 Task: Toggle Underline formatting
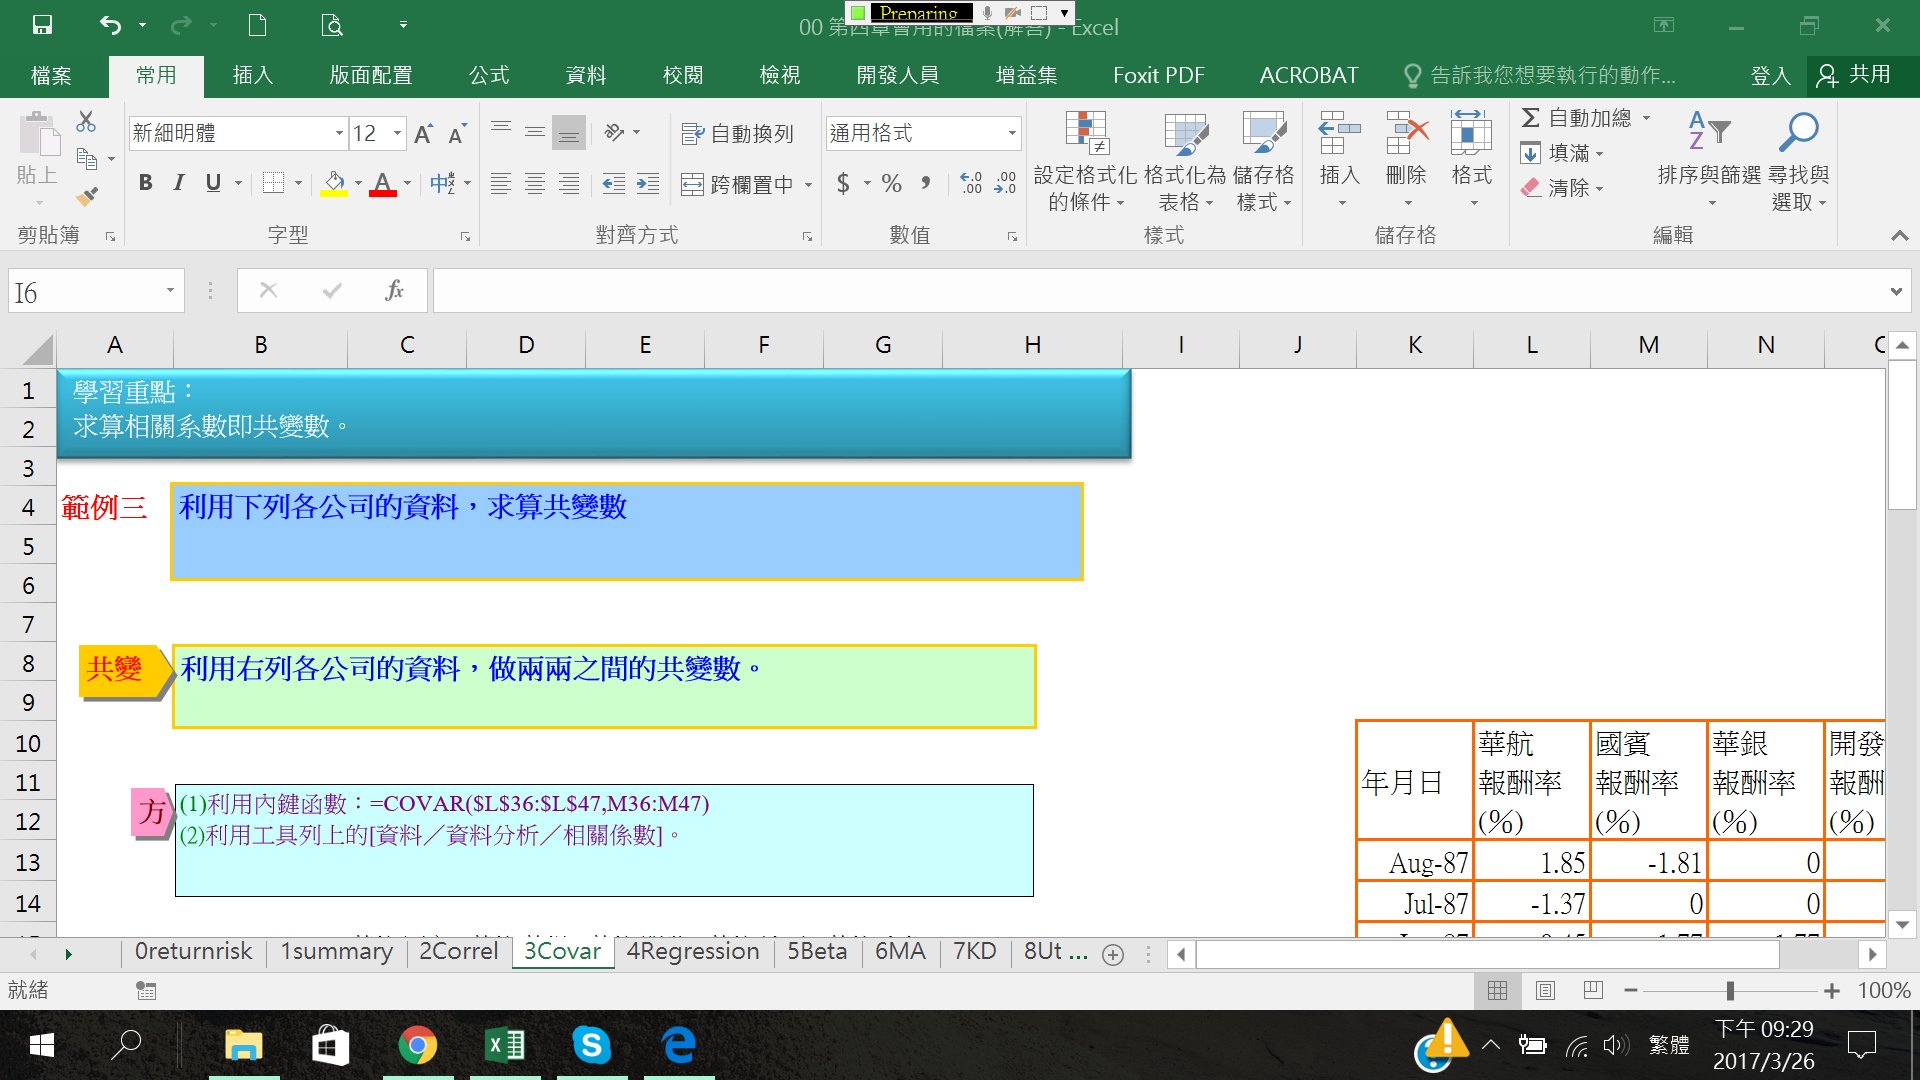(213, 182)
